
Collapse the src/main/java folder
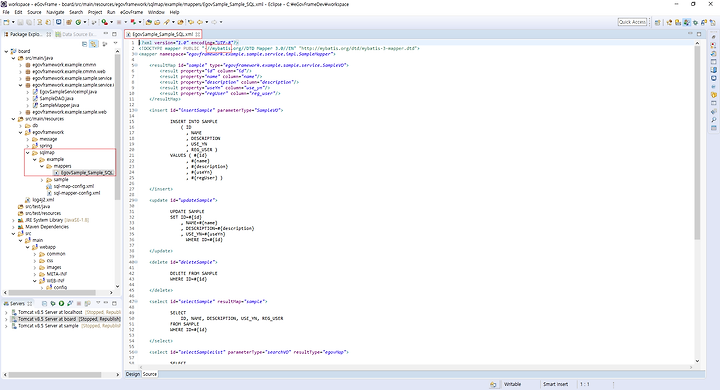13,58
